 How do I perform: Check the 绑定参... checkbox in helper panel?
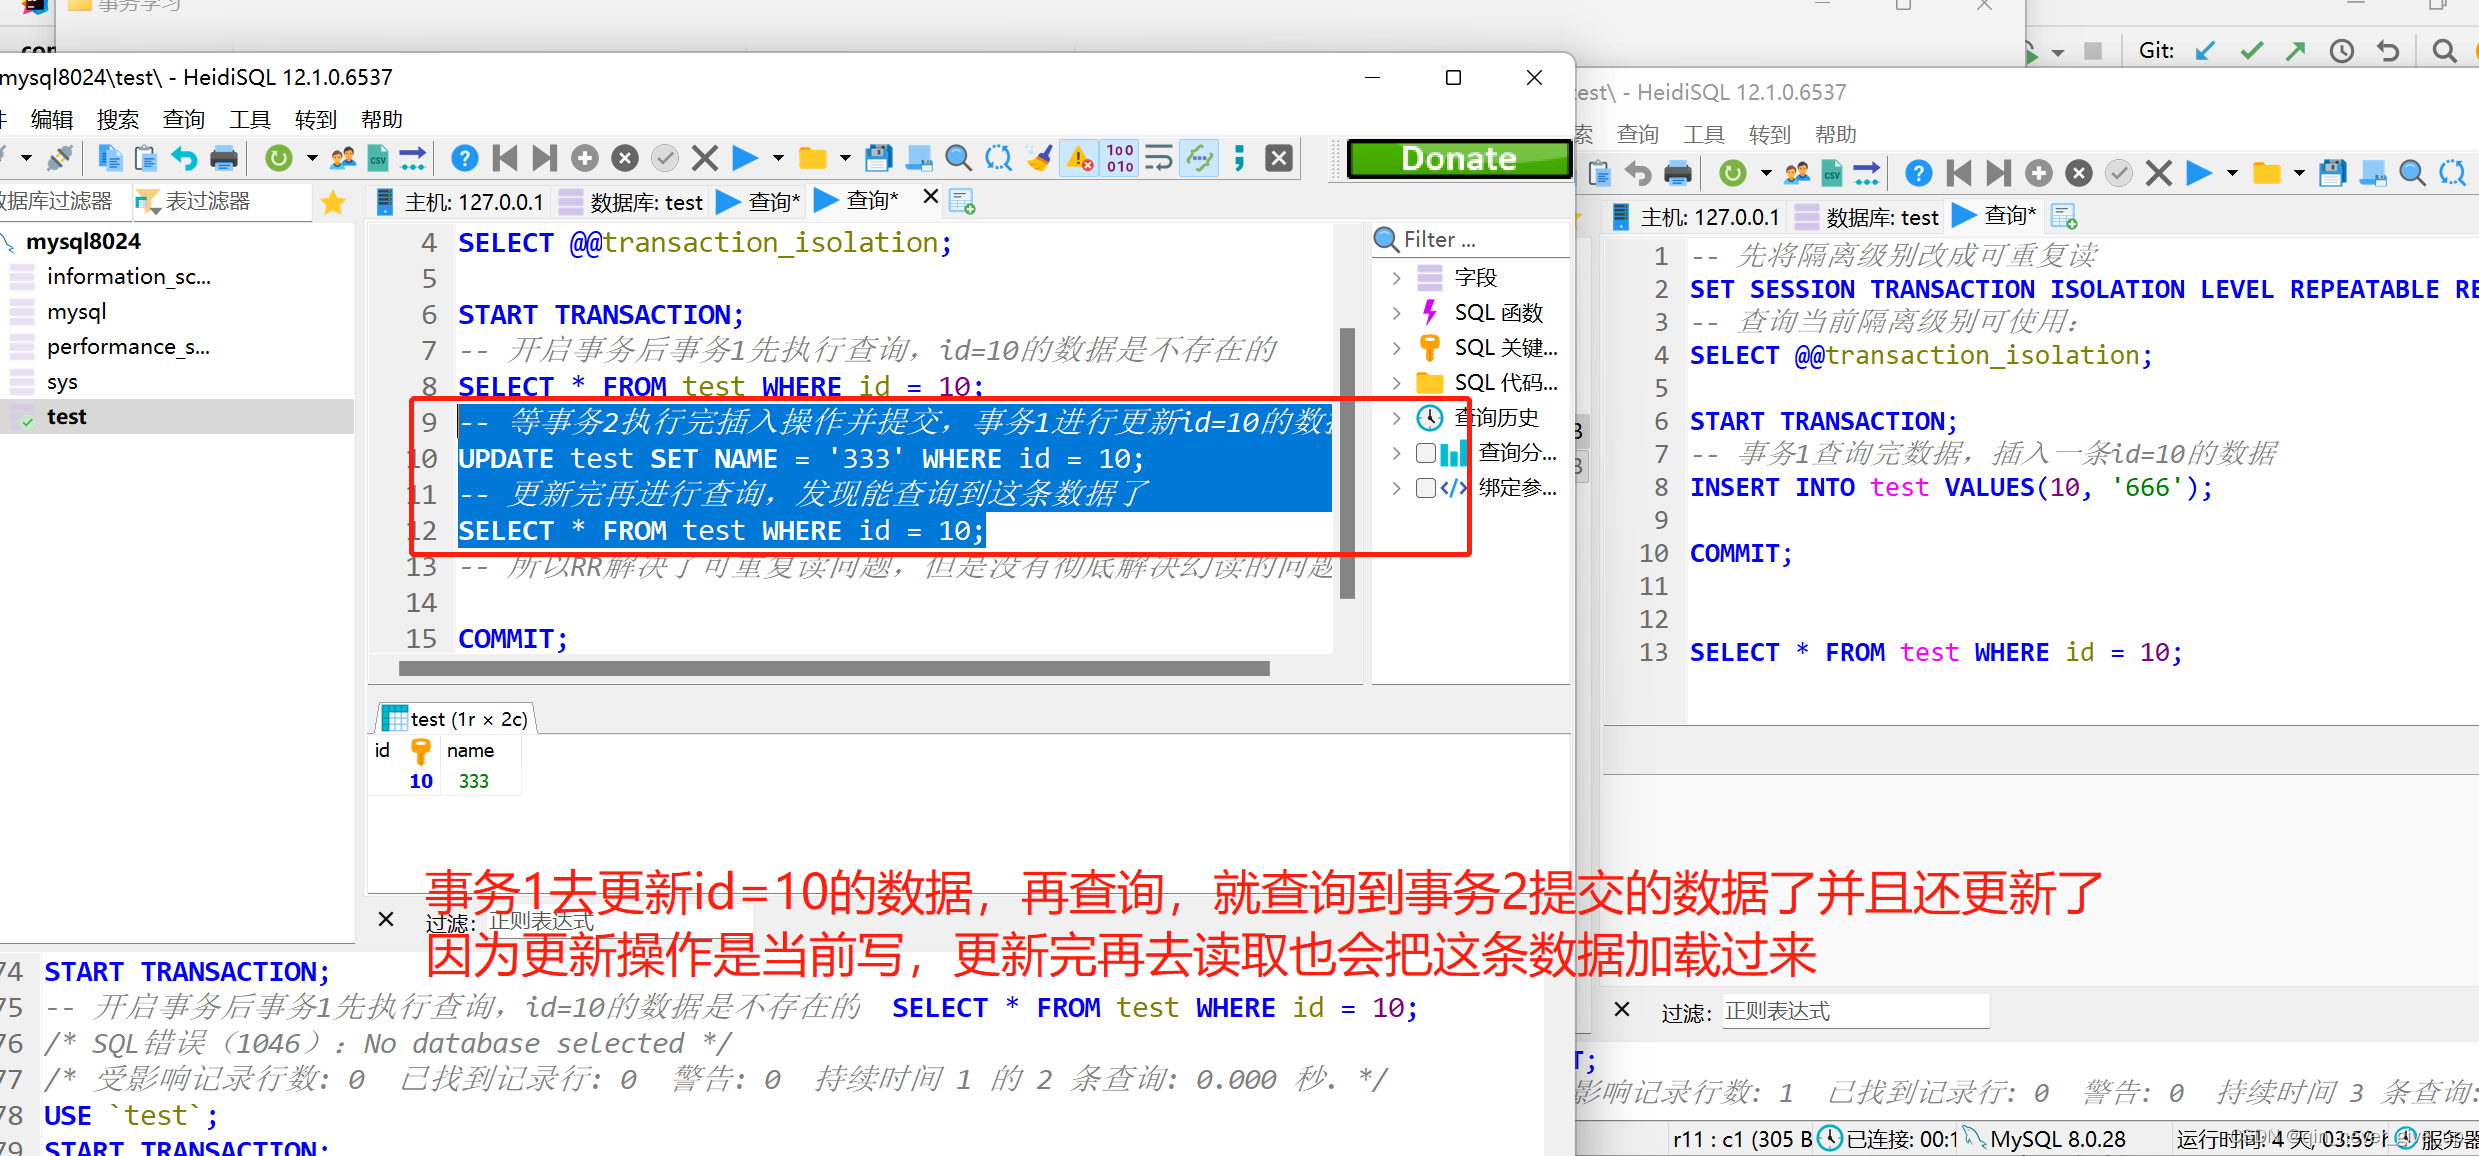[x=1426, y=488]
